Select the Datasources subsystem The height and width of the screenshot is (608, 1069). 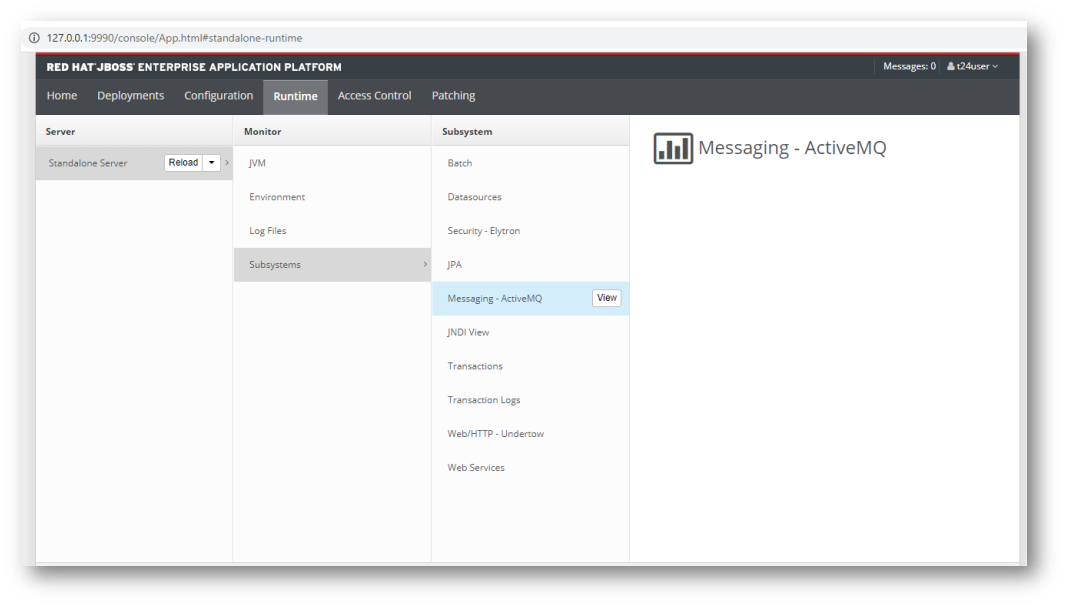[x=474, y=197]
